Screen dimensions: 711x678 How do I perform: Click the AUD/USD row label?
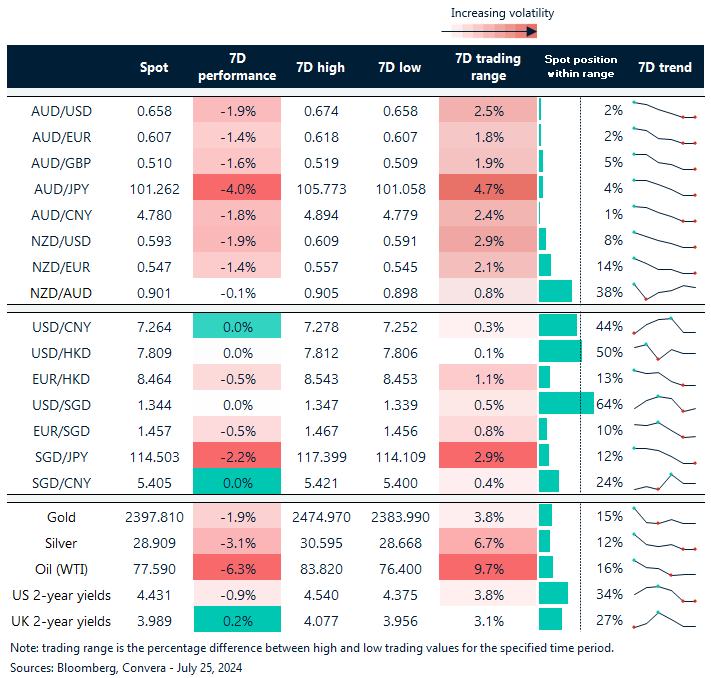(61, 111)
